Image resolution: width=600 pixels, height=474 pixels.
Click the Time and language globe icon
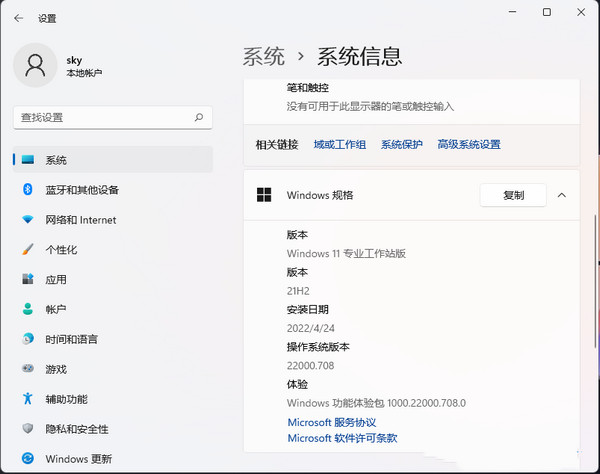pyautogui.click(x=28, y=339)
